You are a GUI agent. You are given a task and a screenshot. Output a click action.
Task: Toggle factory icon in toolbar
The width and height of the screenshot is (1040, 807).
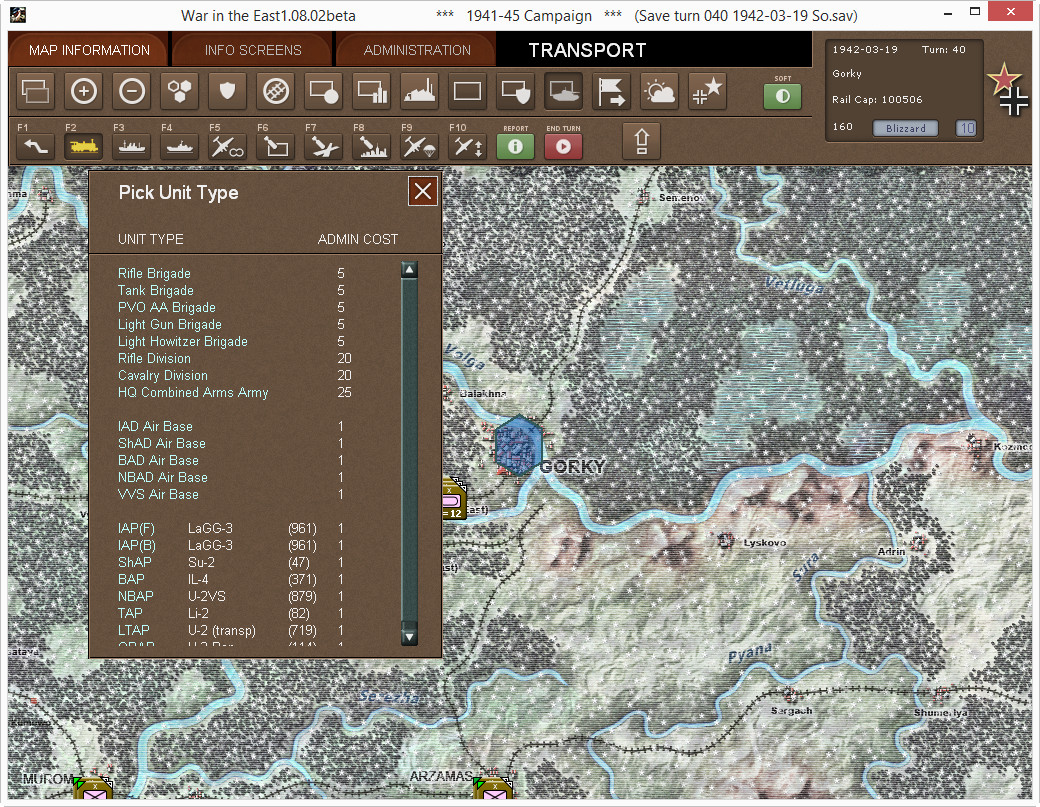pyautogui.click(x=420, y=91)
